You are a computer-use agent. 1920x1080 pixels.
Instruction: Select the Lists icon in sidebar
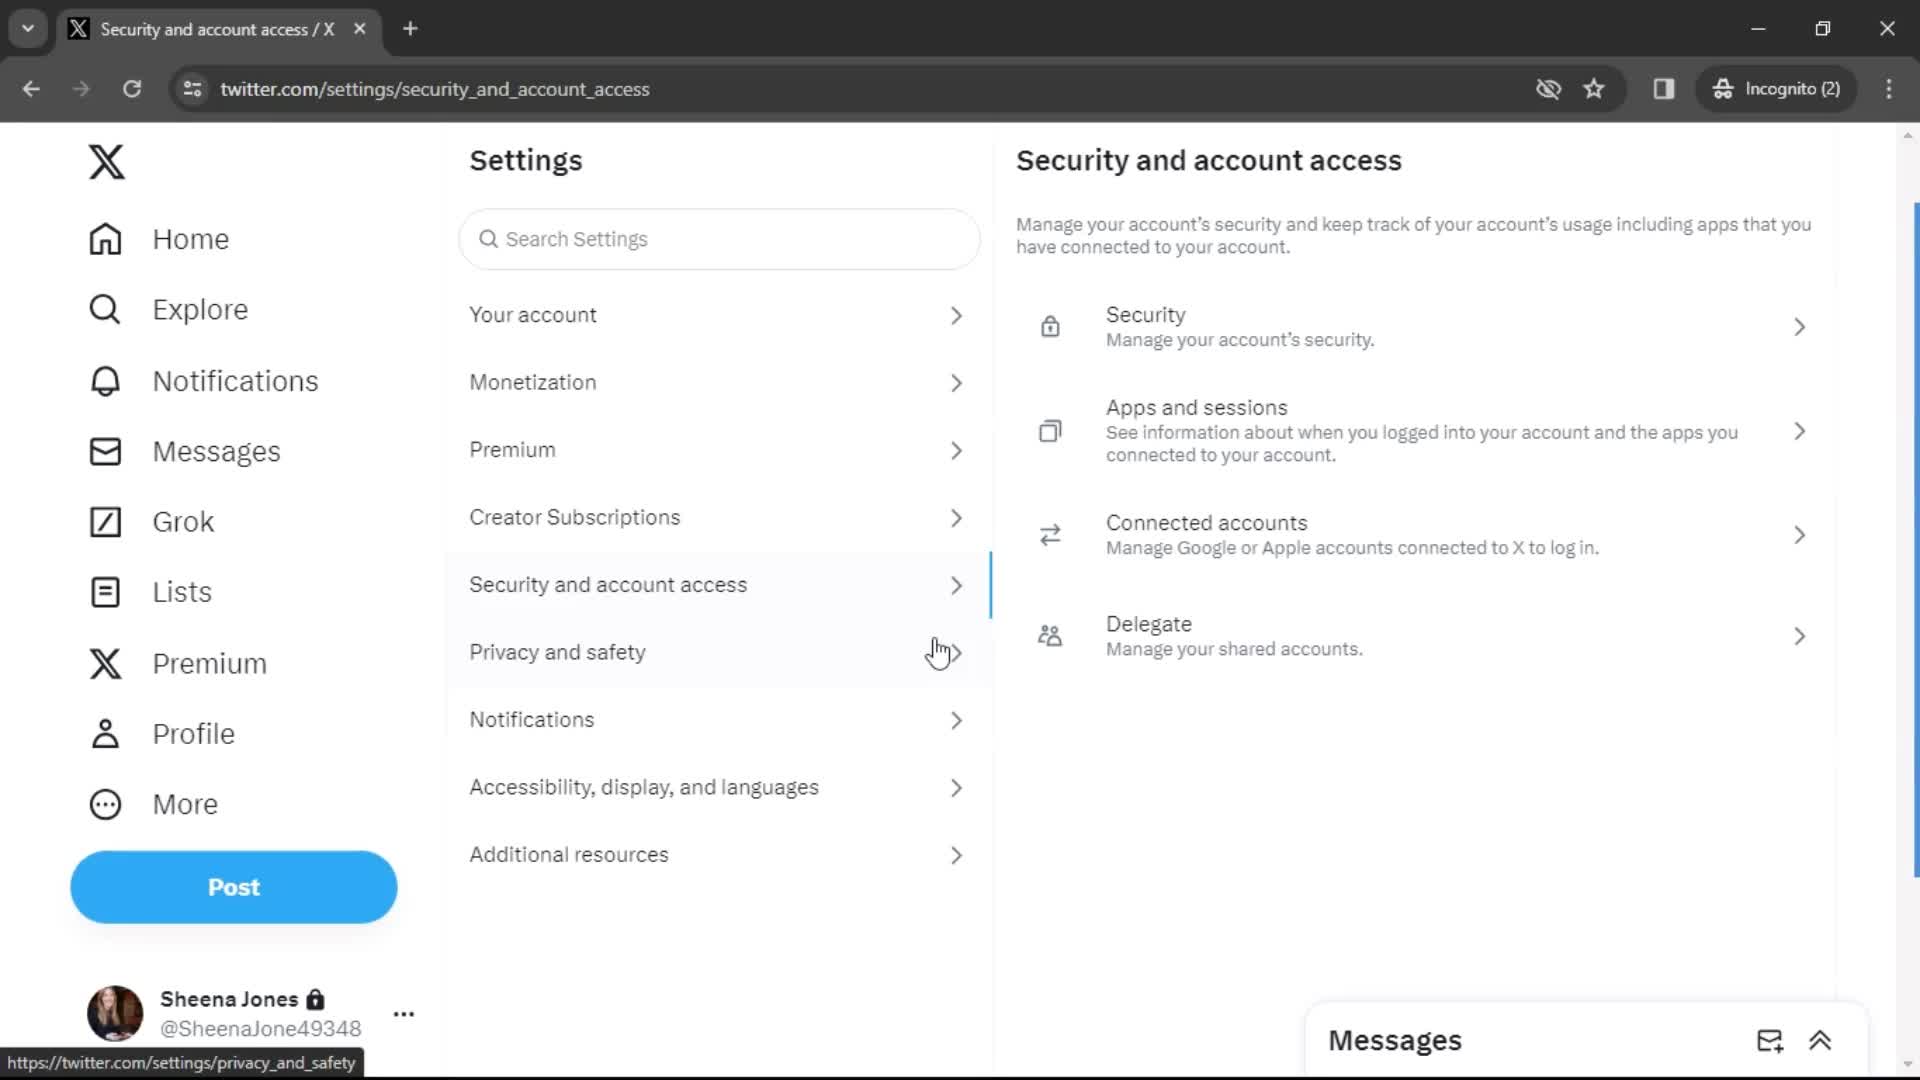pyautogui.click(x=104, y=591)
